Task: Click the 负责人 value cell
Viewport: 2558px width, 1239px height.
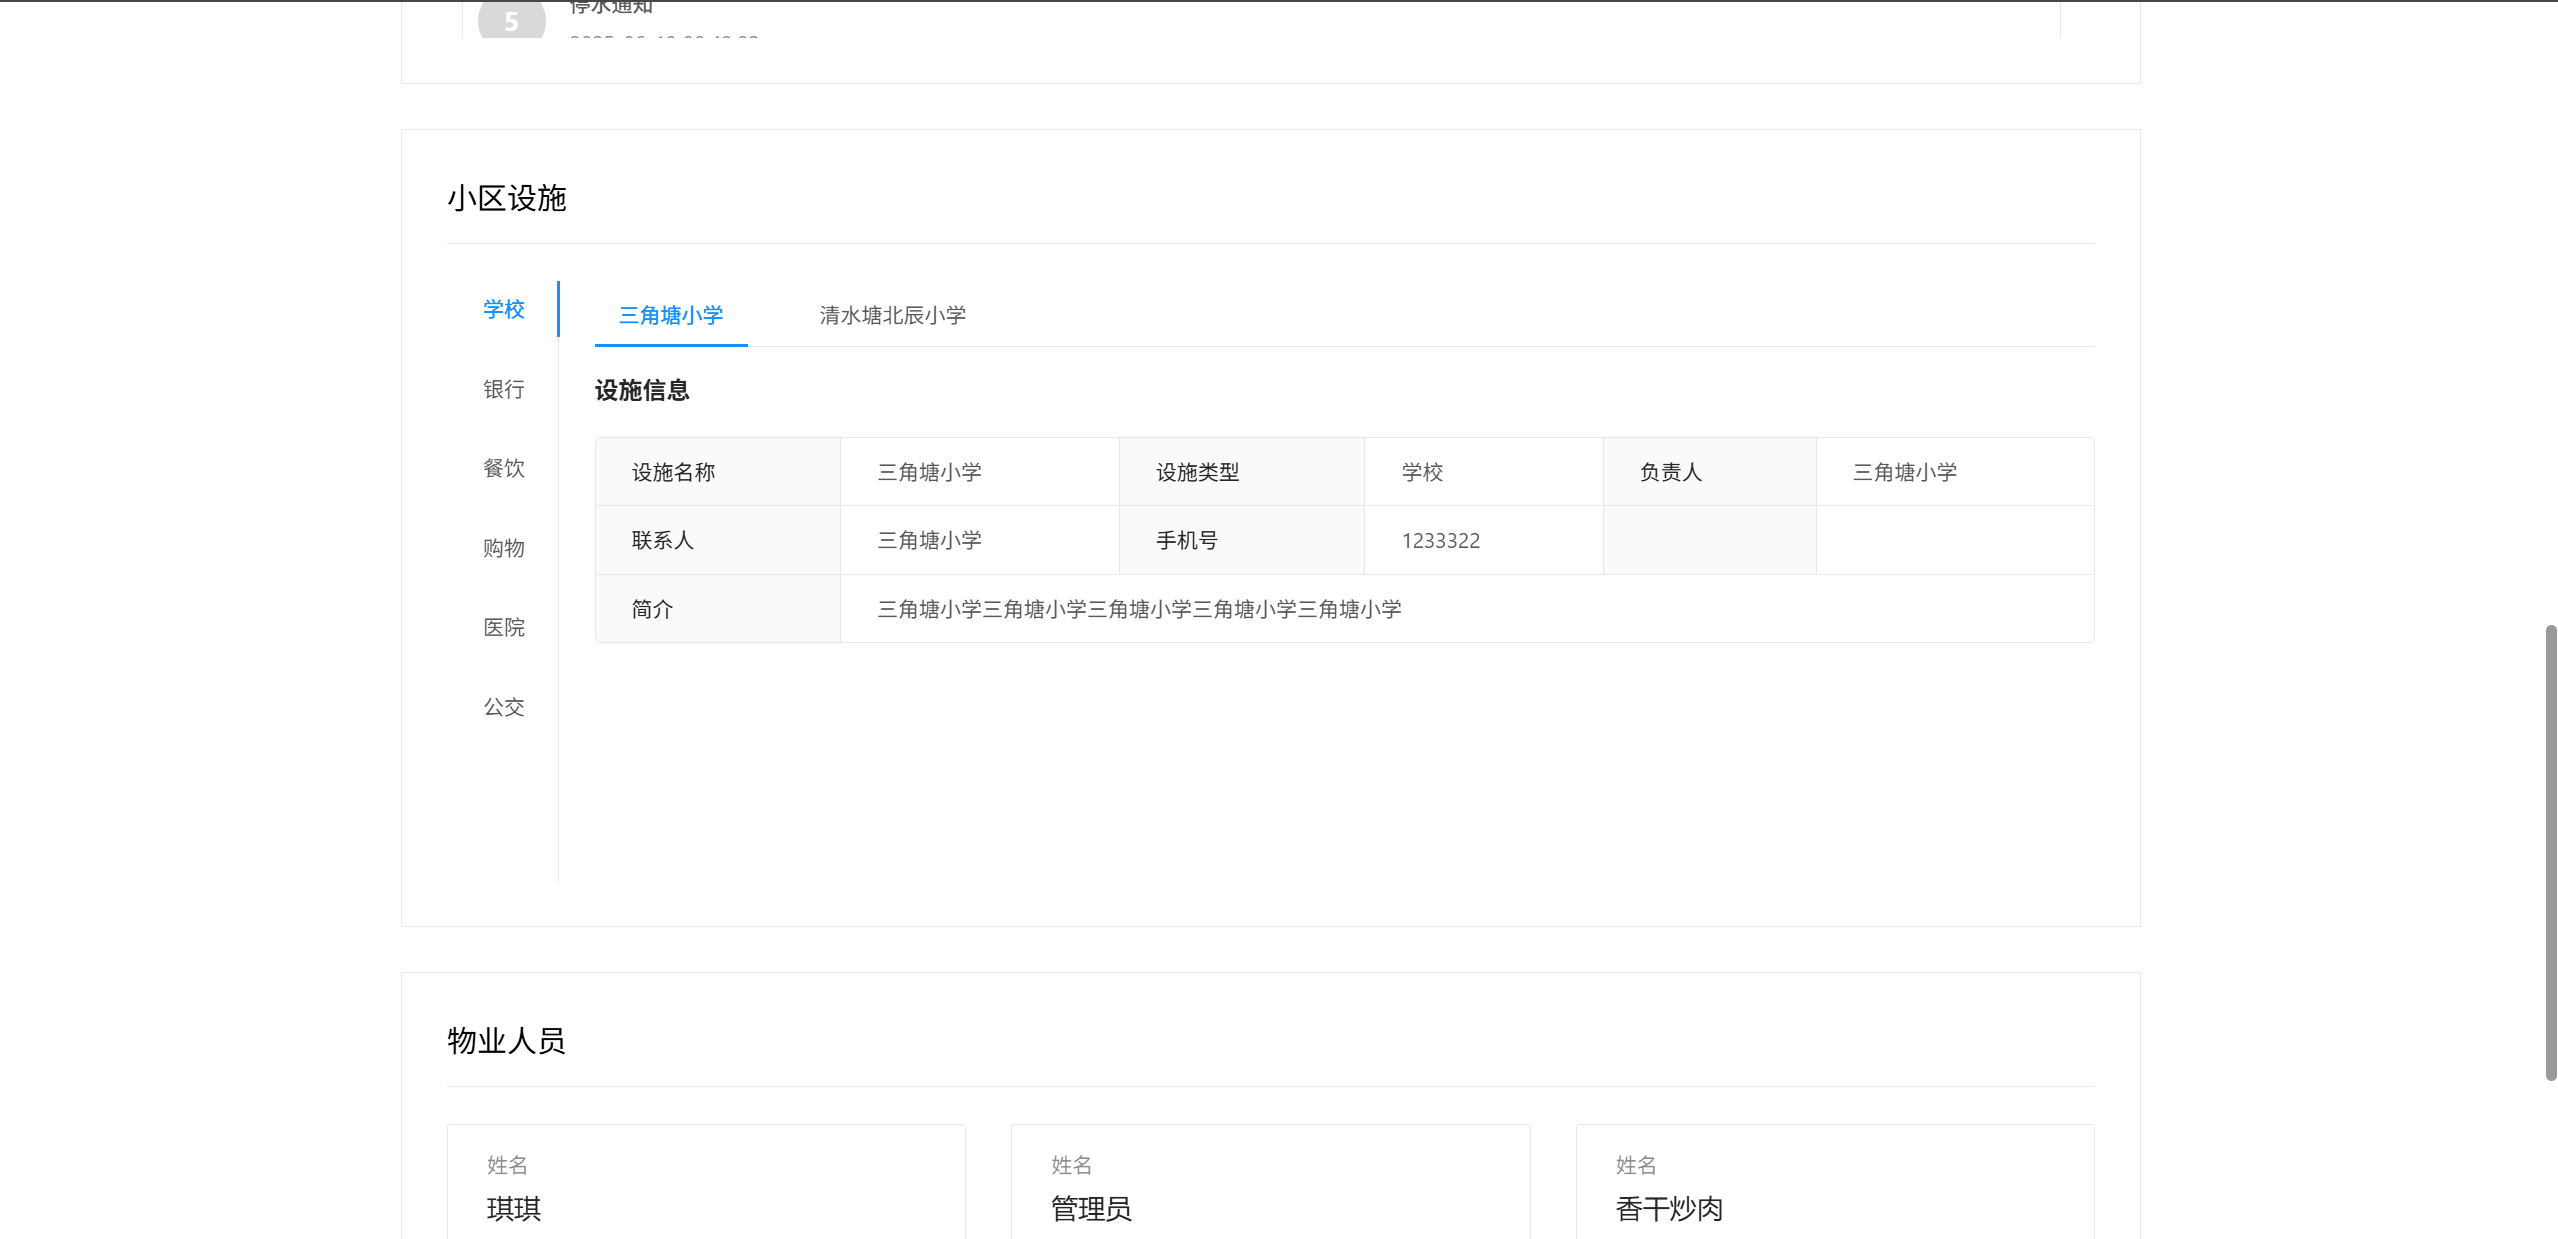Action: click(1904, 472)
